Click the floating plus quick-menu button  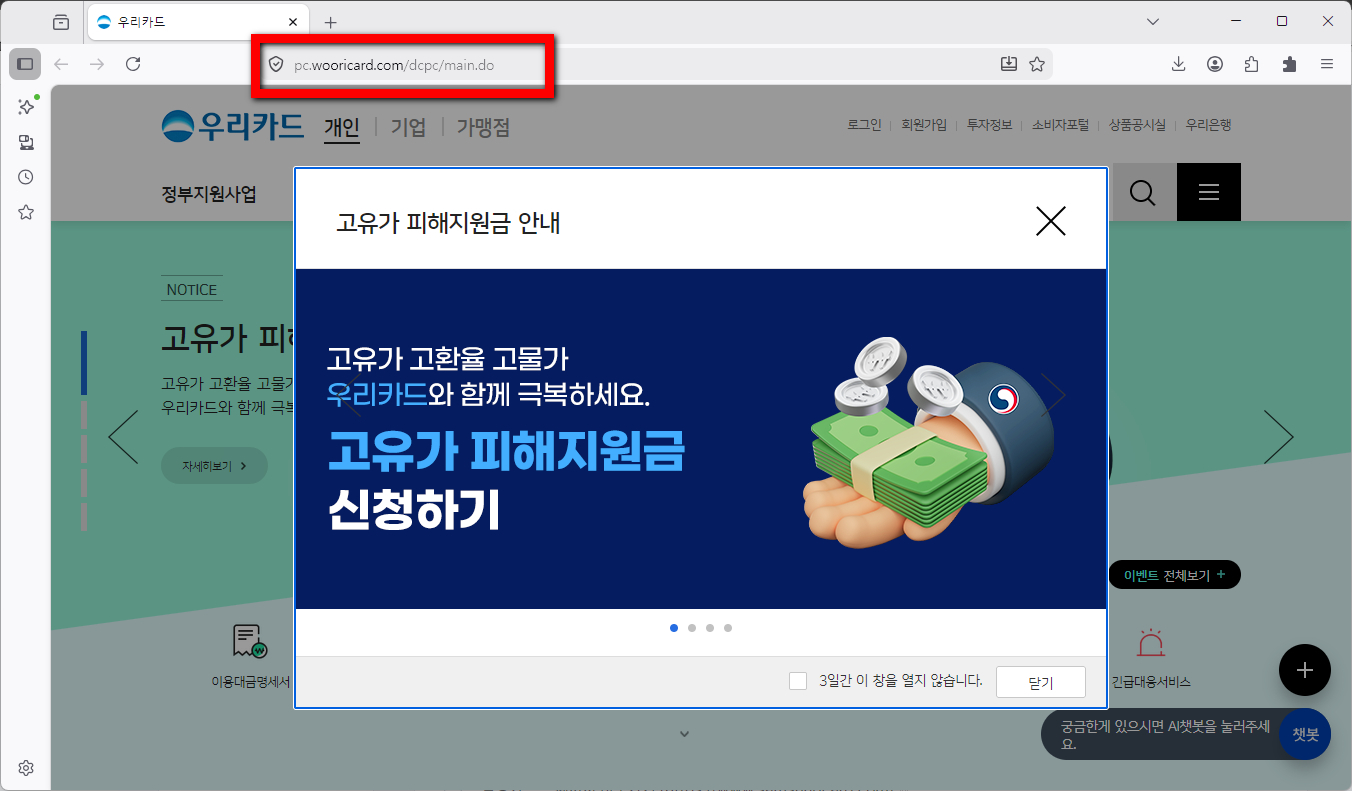coord(1305,670)
